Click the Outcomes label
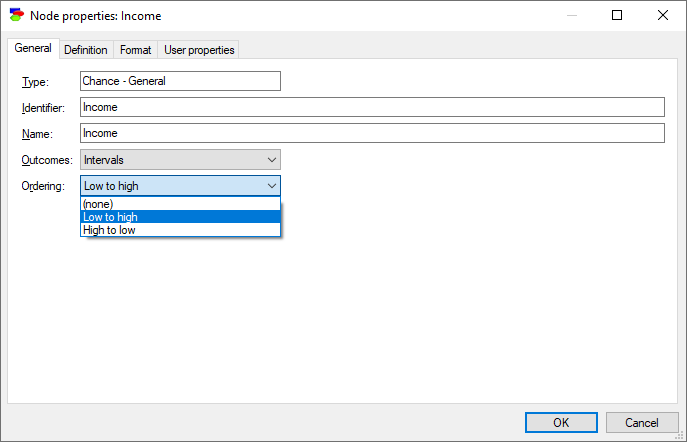 click(x=47, y=160)
